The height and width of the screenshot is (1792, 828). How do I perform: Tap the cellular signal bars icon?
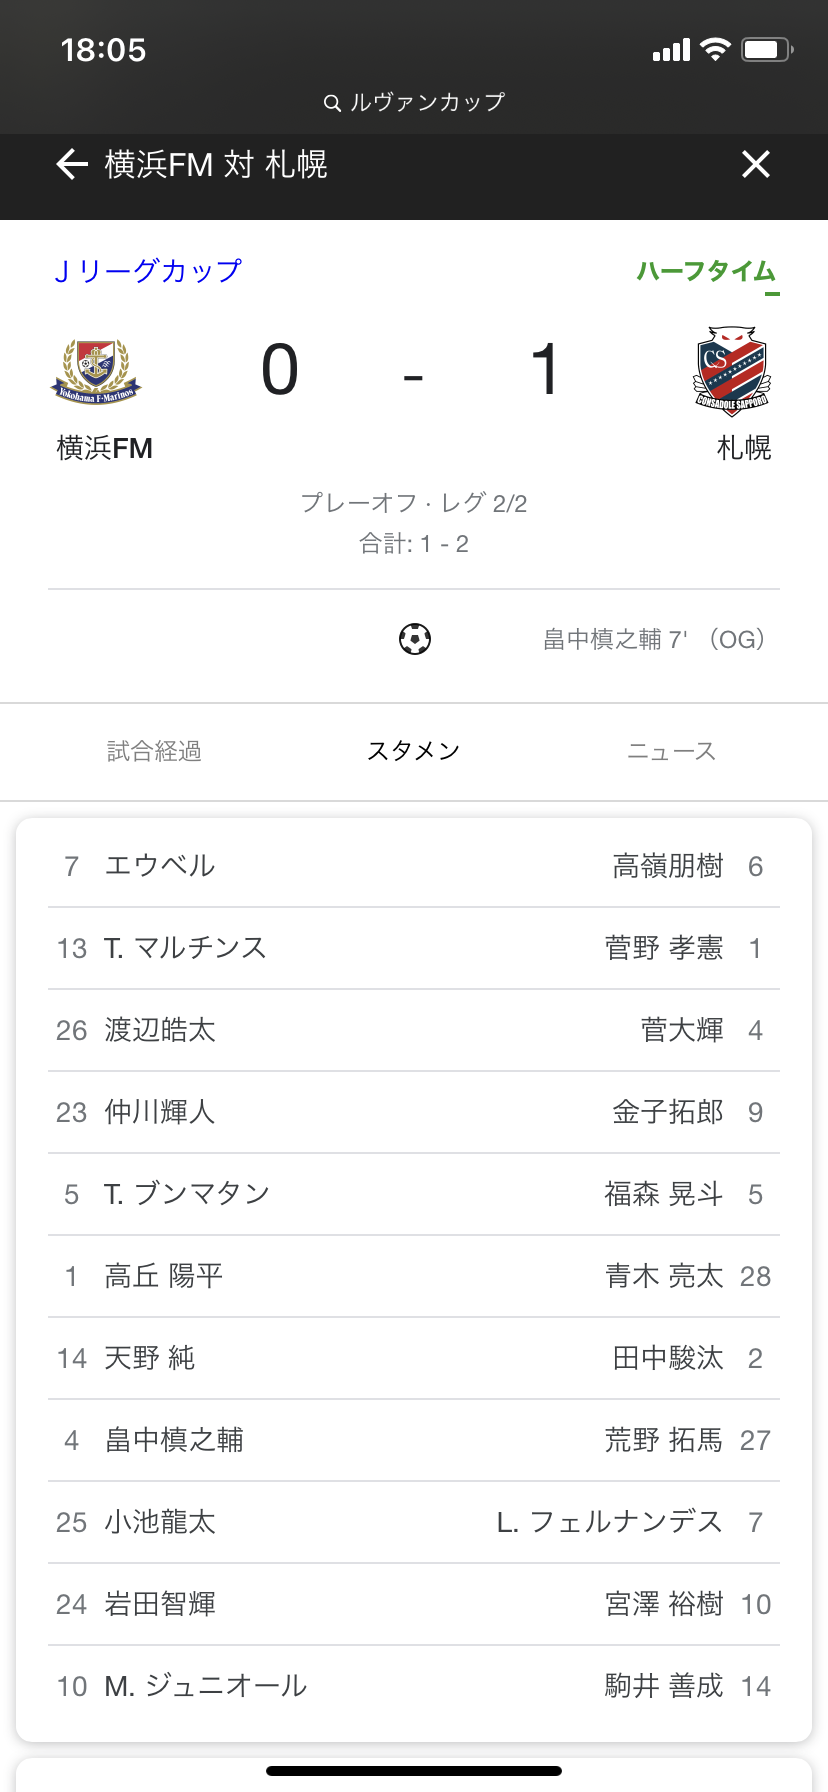671,50
